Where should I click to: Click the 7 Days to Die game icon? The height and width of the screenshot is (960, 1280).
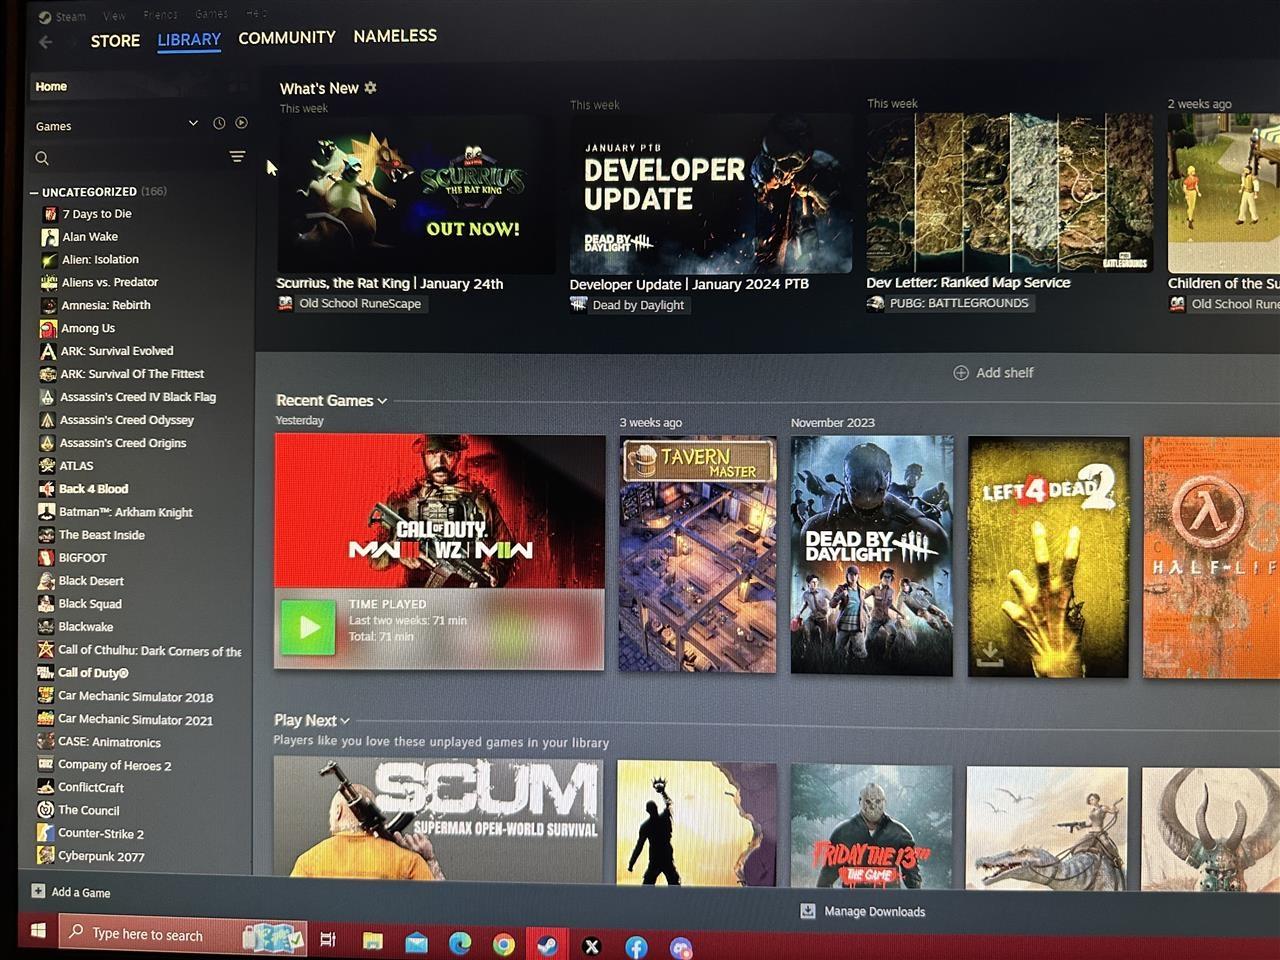[x=50, y=214]
